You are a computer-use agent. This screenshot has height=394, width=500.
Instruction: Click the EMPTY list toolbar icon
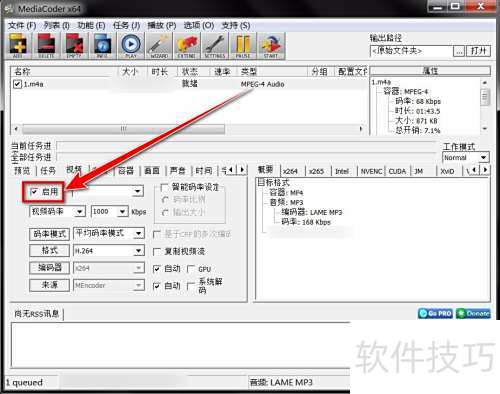74,46
